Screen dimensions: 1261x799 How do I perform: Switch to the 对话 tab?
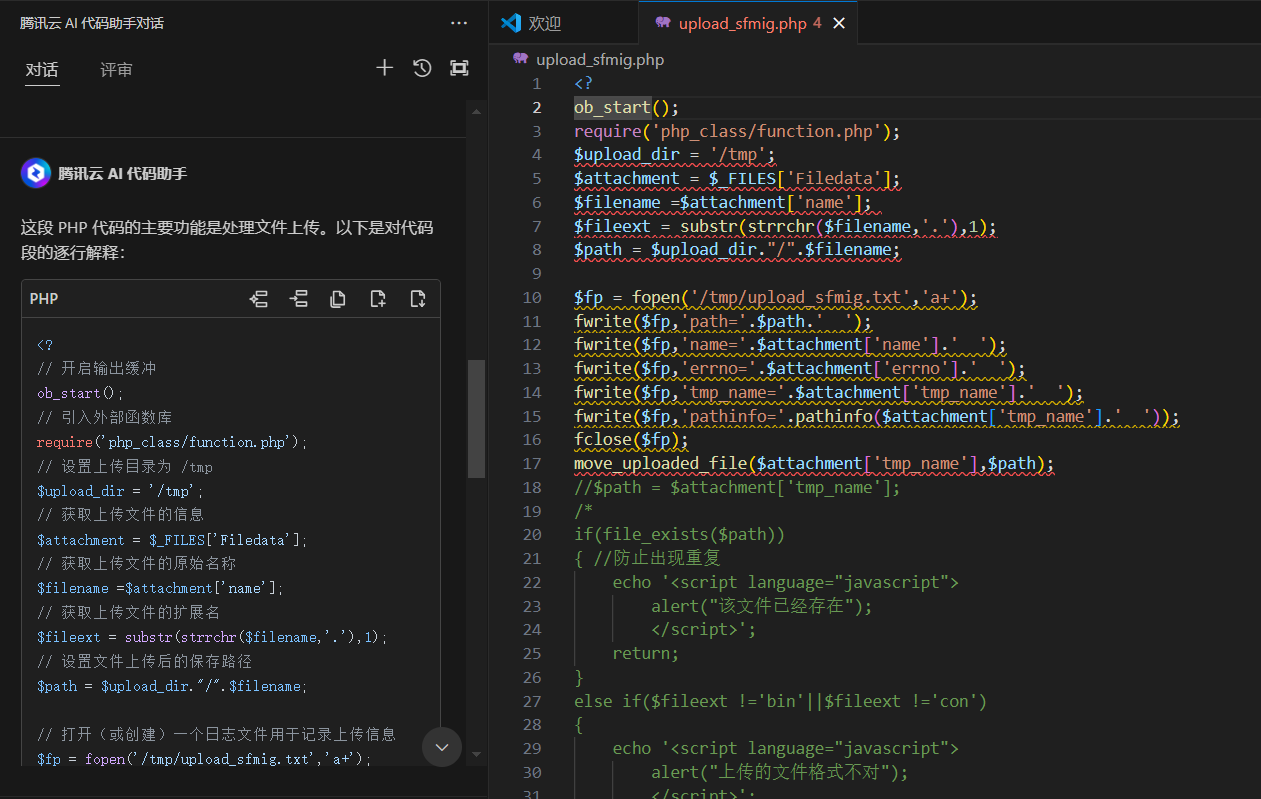point(42,70)
